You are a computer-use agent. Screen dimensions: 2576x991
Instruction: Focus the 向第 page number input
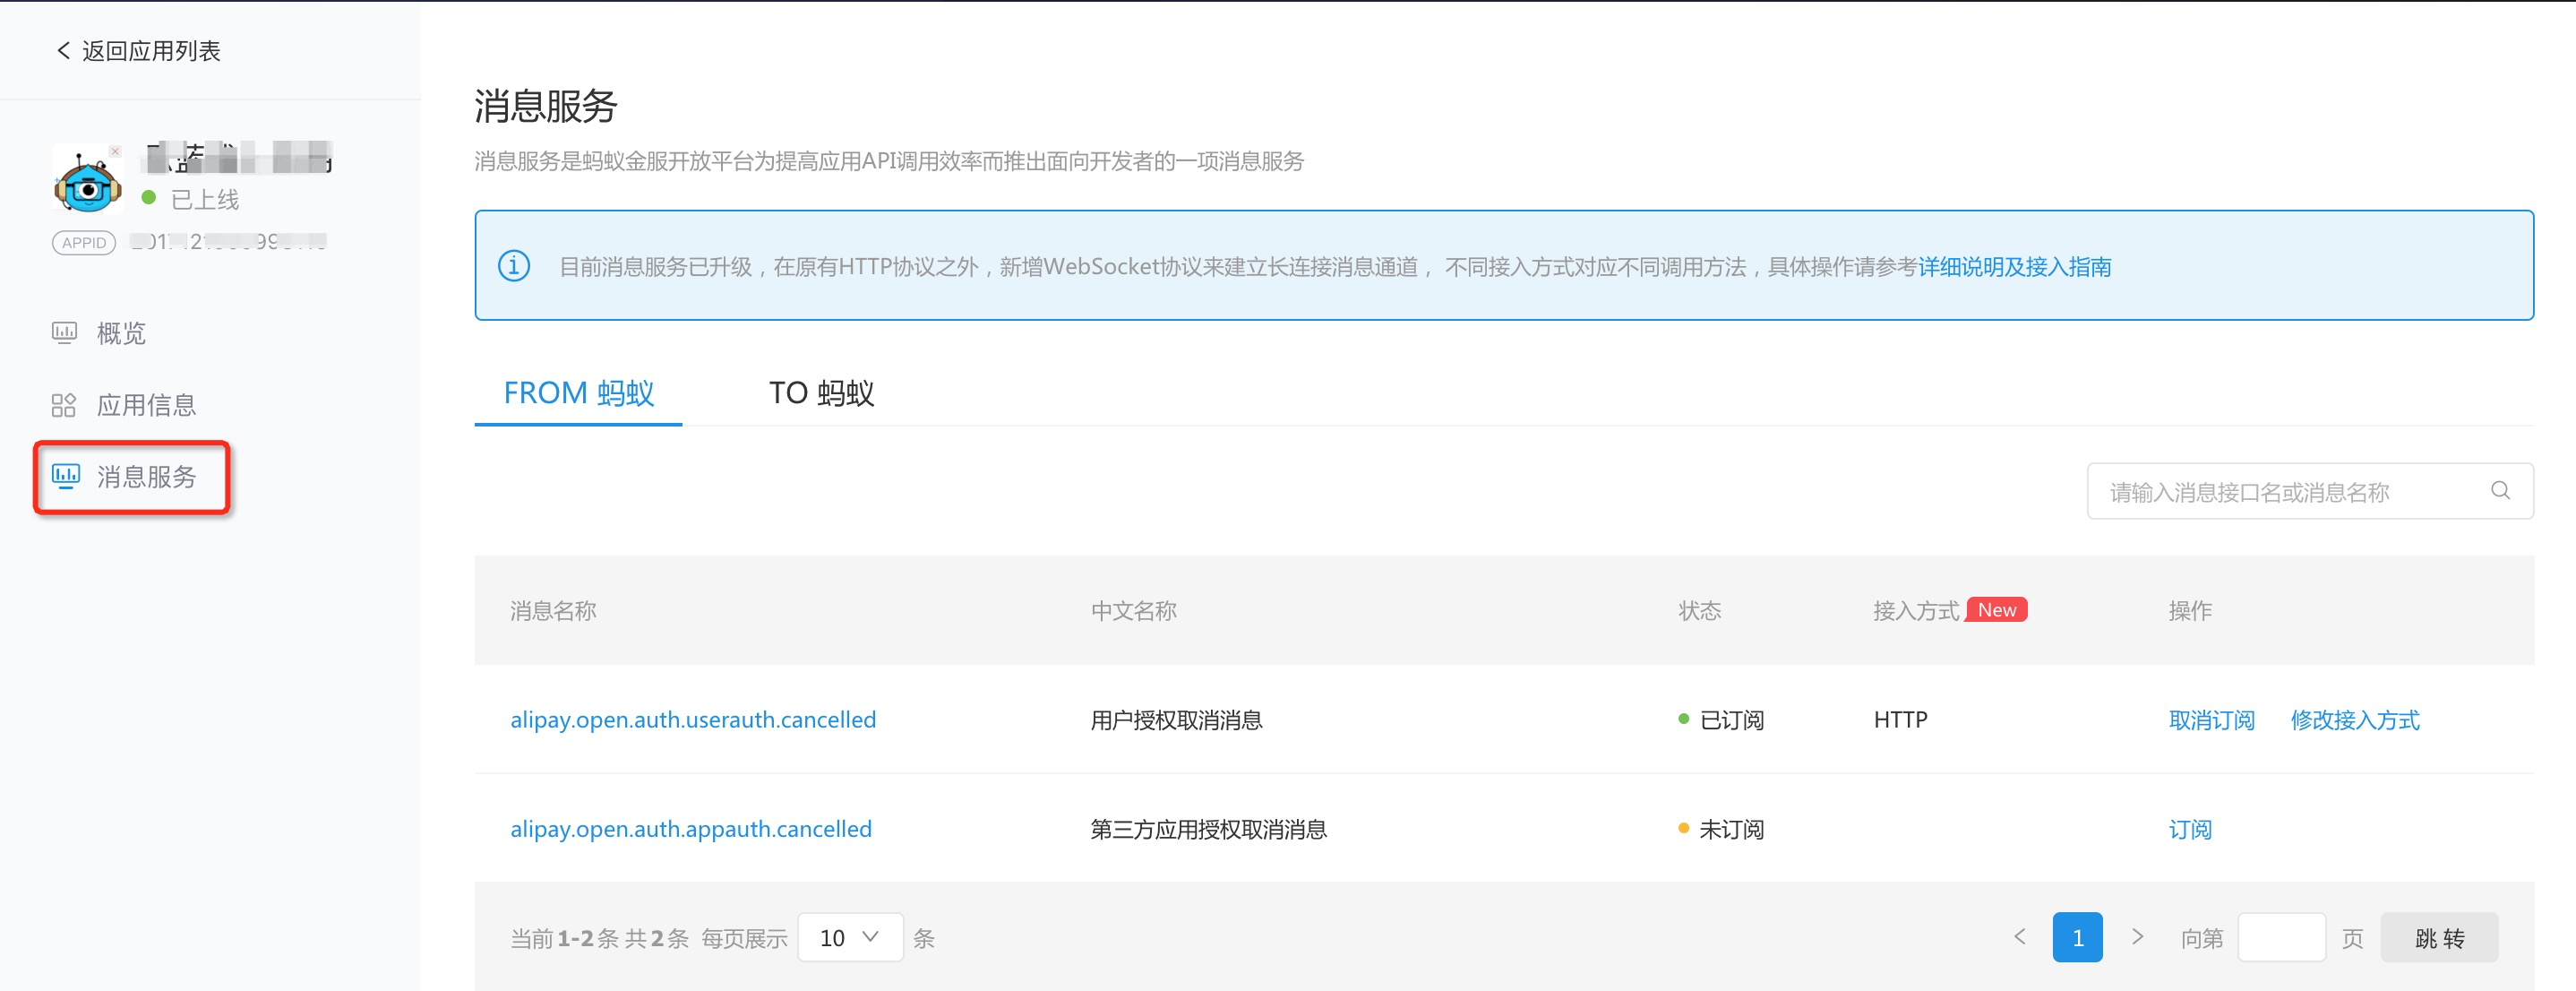2281,937
